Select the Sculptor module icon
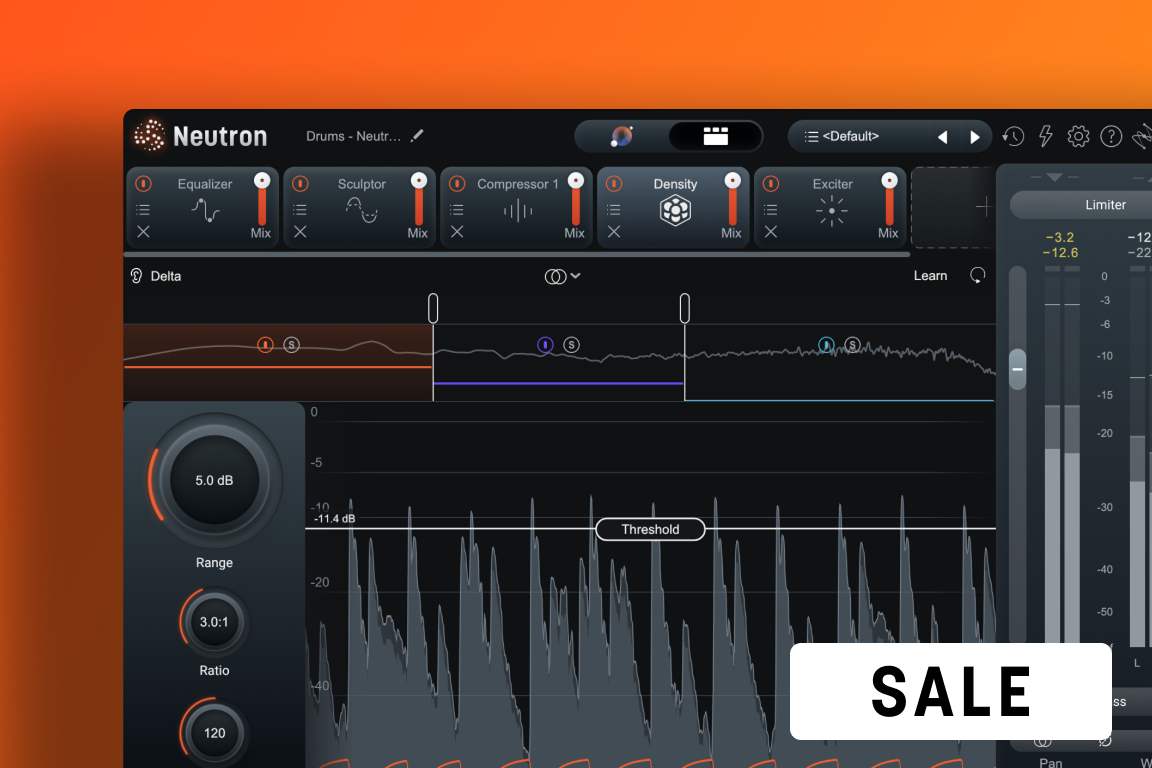The height and width of the screenshot is (768, 1152). pyautogui.click(x=361, y=211)
